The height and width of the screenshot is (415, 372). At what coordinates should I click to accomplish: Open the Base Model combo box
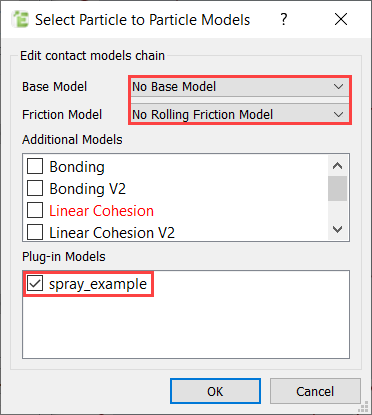click(240, 87)
